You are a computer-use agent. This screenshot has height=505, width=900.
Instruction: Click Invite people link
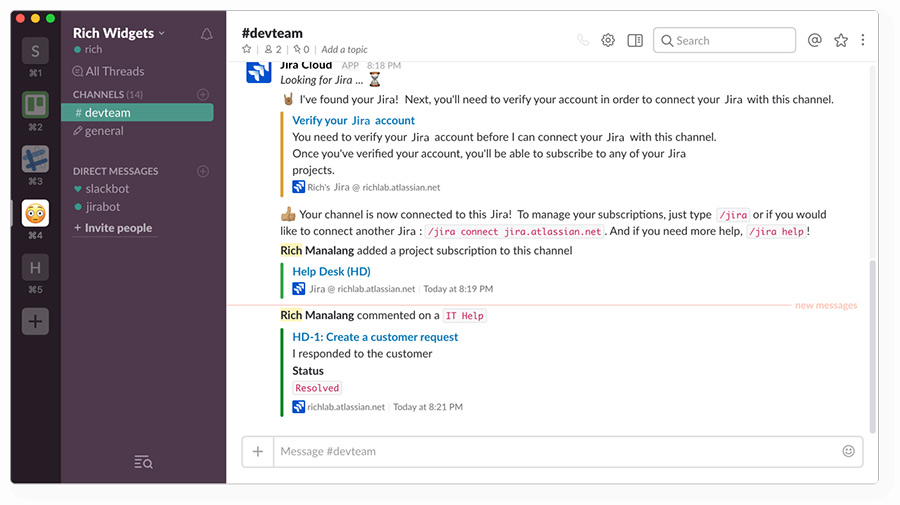tap(113, 228)
